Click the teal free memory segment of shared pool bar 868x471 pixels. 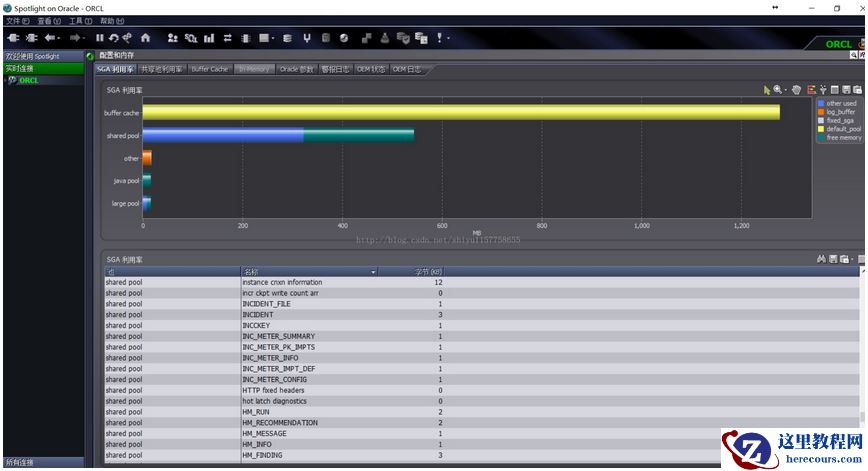point(359,136)
